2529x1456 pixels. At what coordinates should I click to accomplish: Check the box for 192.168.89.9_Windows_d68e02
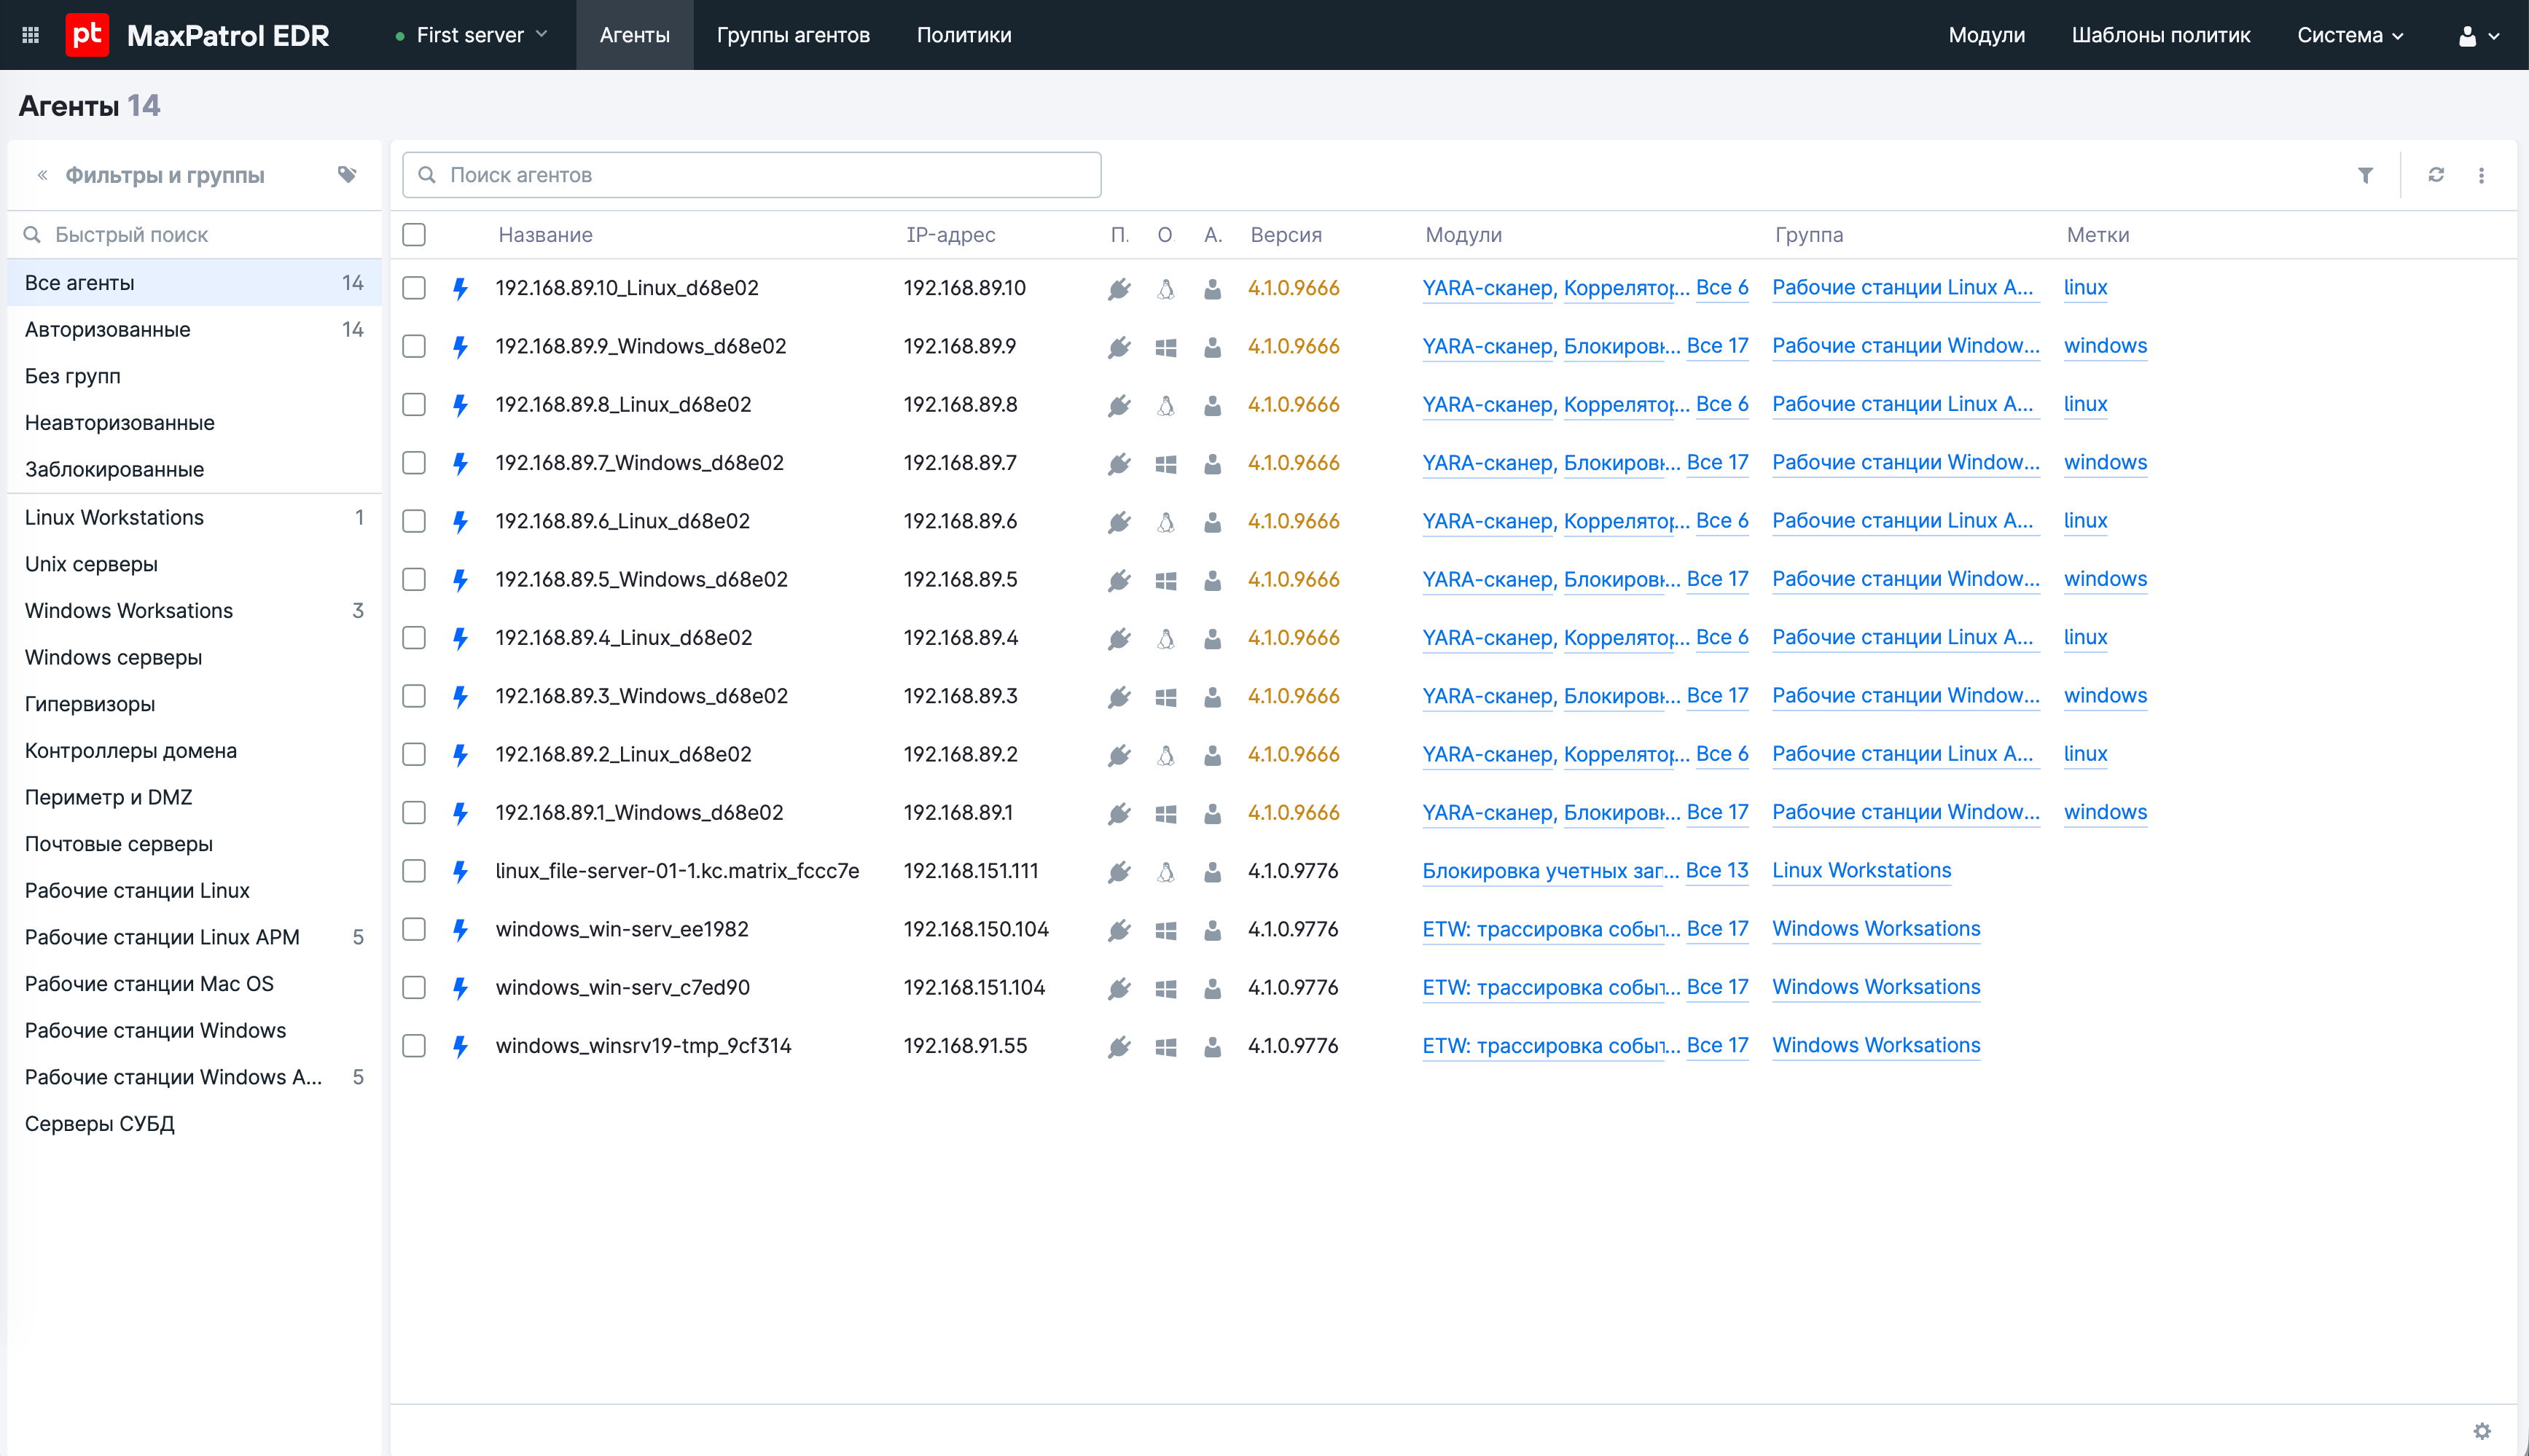tap(414, 347)
